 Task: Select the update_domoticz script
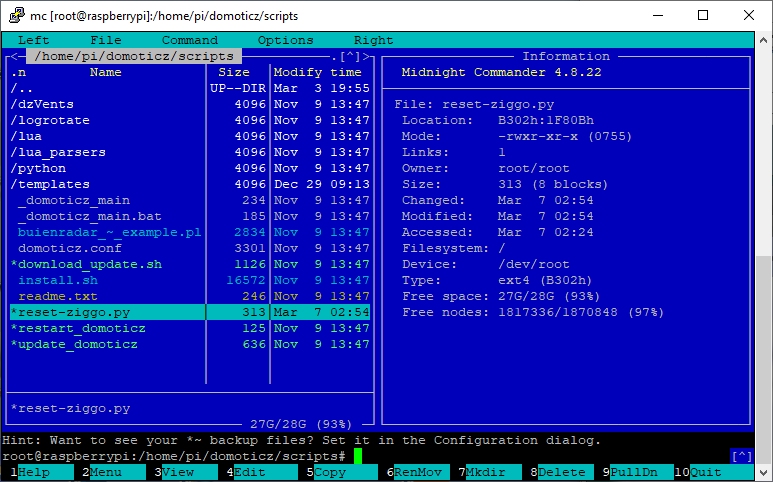(x=190, y=344)
